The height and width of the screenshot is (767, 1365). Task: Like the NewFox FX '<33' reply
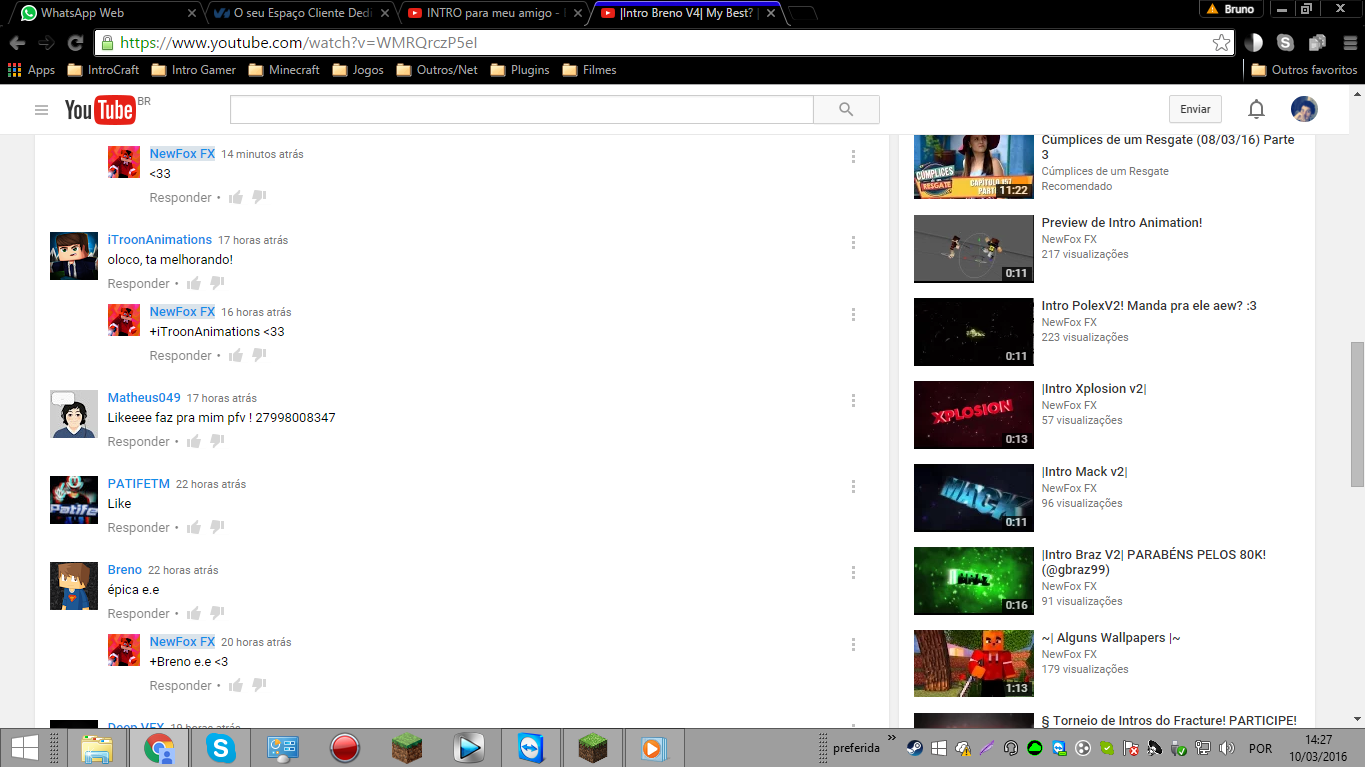[x=236, y=197]
